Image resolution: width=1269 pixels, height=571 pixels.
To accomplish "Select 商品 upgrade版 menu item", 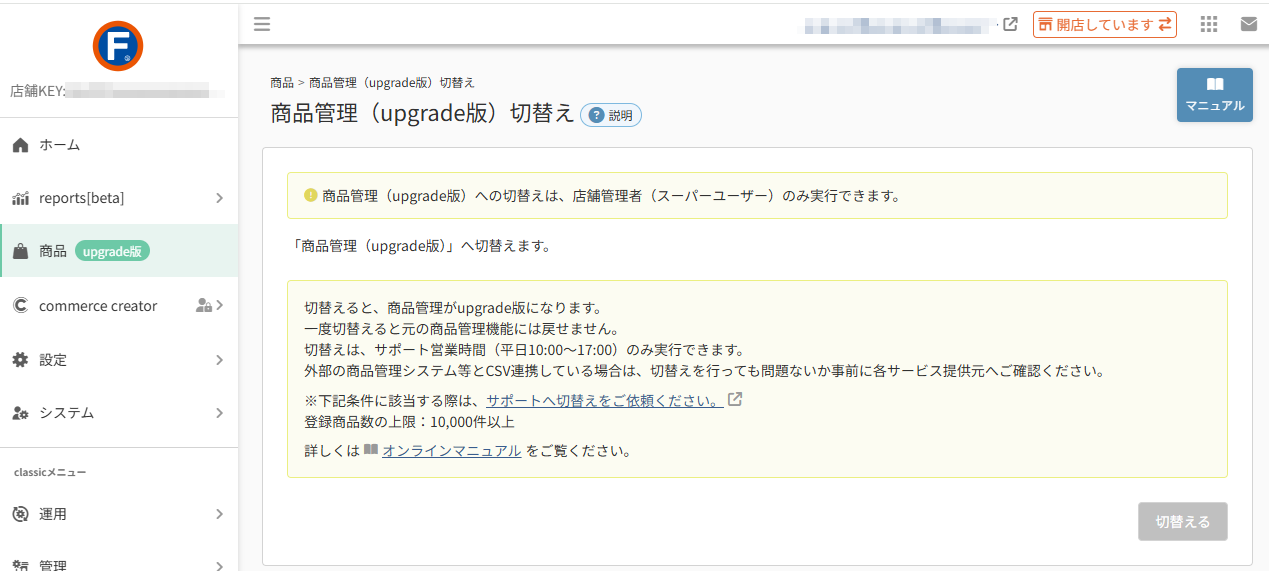I will (x=119, y=251).
